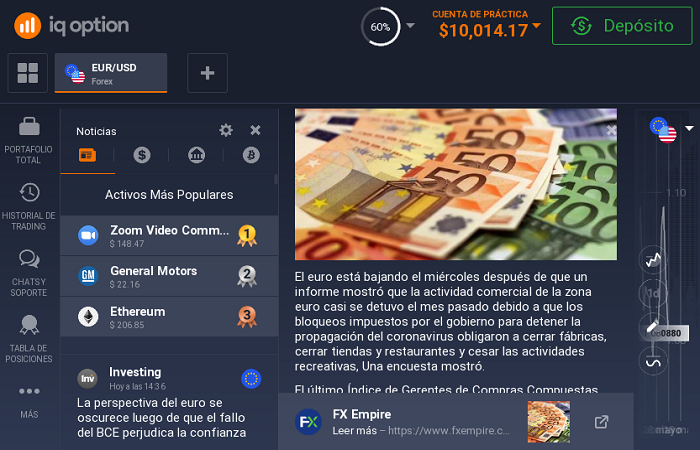Open the Leer más fxempire link
The height and width of the screenshot is (450, 700).
pos(421,431)
